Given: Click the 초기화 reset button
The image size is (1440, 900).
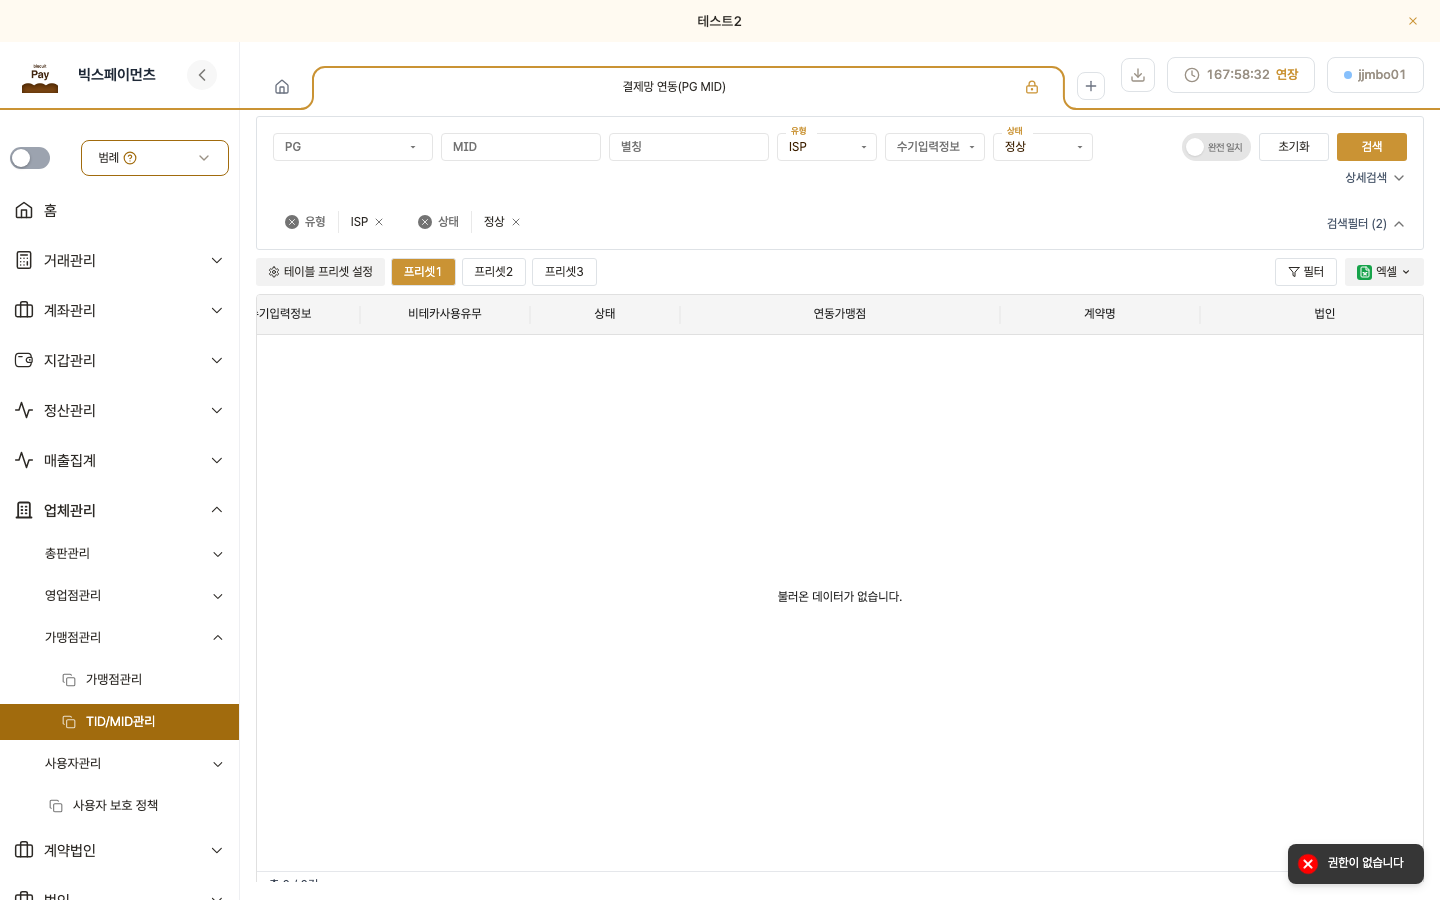Looking at the screenshot, I should 1294,147.
